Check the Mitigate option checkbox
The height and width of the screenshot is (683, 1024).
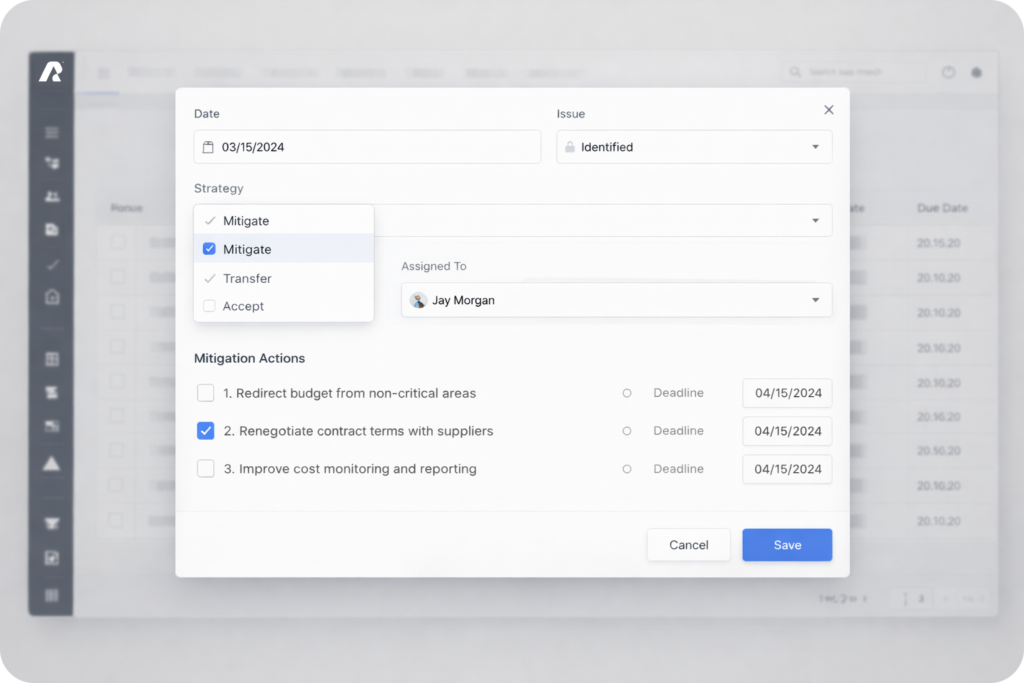[x=209, y=249]
